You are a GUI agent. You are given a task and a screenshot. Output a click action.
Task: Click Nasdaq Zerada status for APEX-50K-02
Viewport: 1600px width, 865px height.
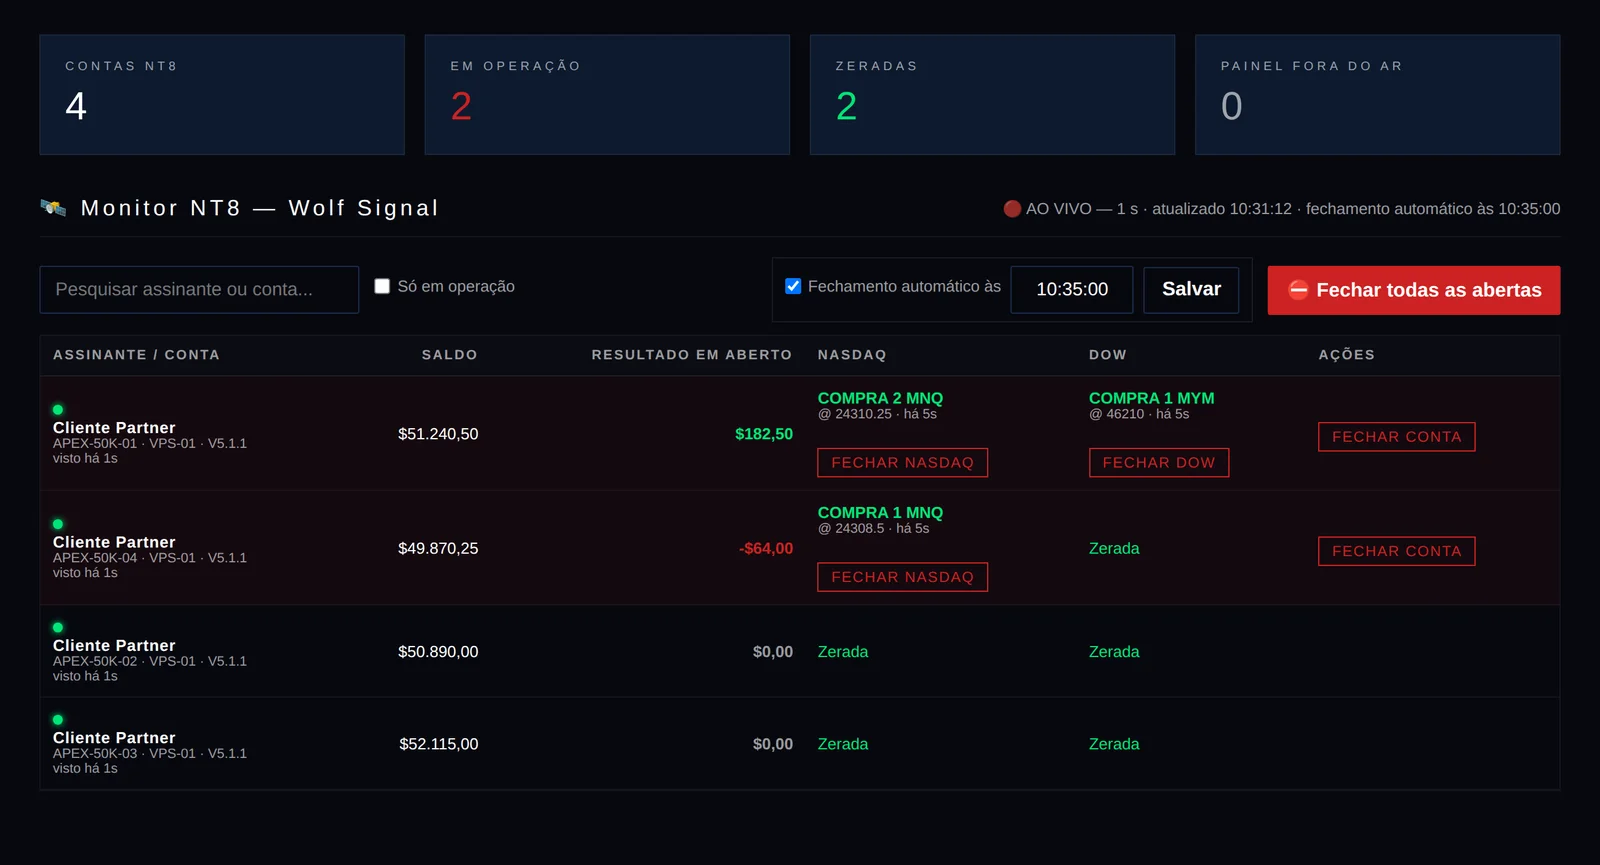coord(843,652)
